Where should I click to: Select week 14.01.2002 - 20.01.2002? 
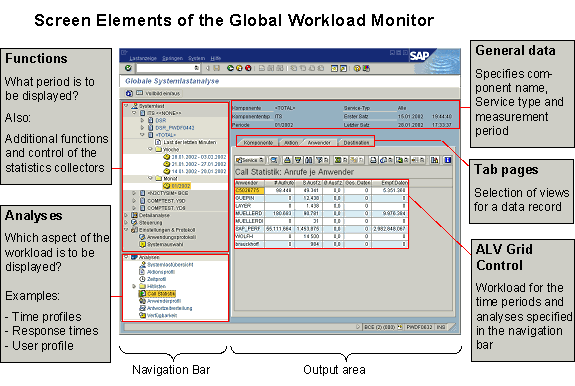[x=199, y=171]
